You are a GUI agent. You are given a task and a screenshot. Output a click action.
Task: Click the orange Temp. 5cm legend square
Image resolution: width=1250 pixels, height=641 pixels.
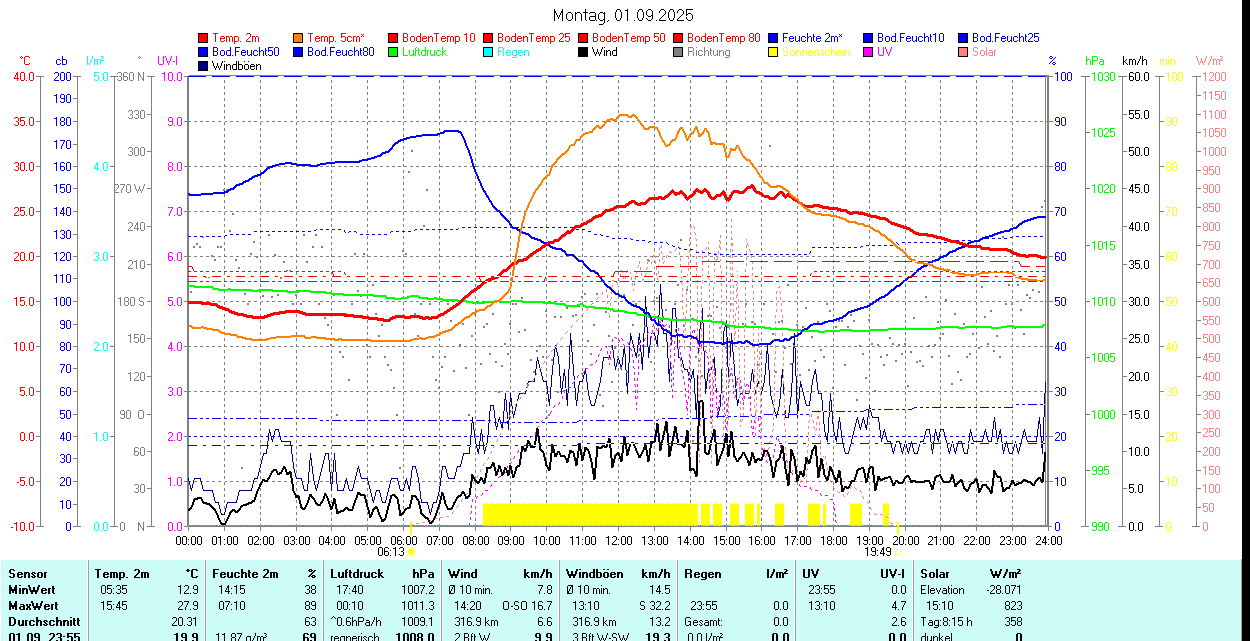click(x=299, y=38)
